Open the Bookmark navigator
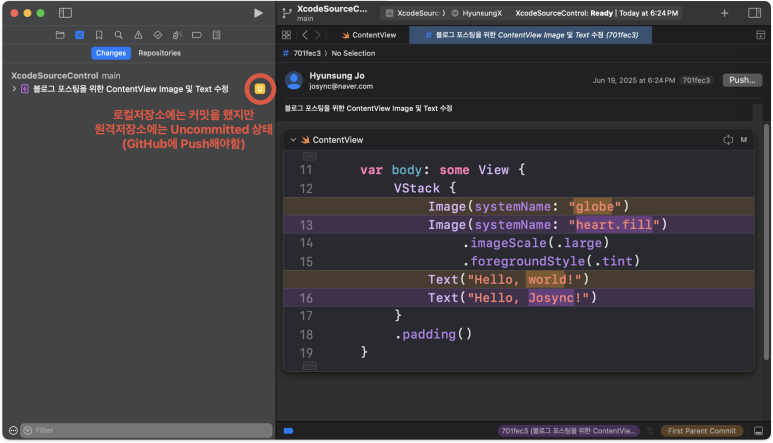Viewport: 773px width, 443px height. 99,35
